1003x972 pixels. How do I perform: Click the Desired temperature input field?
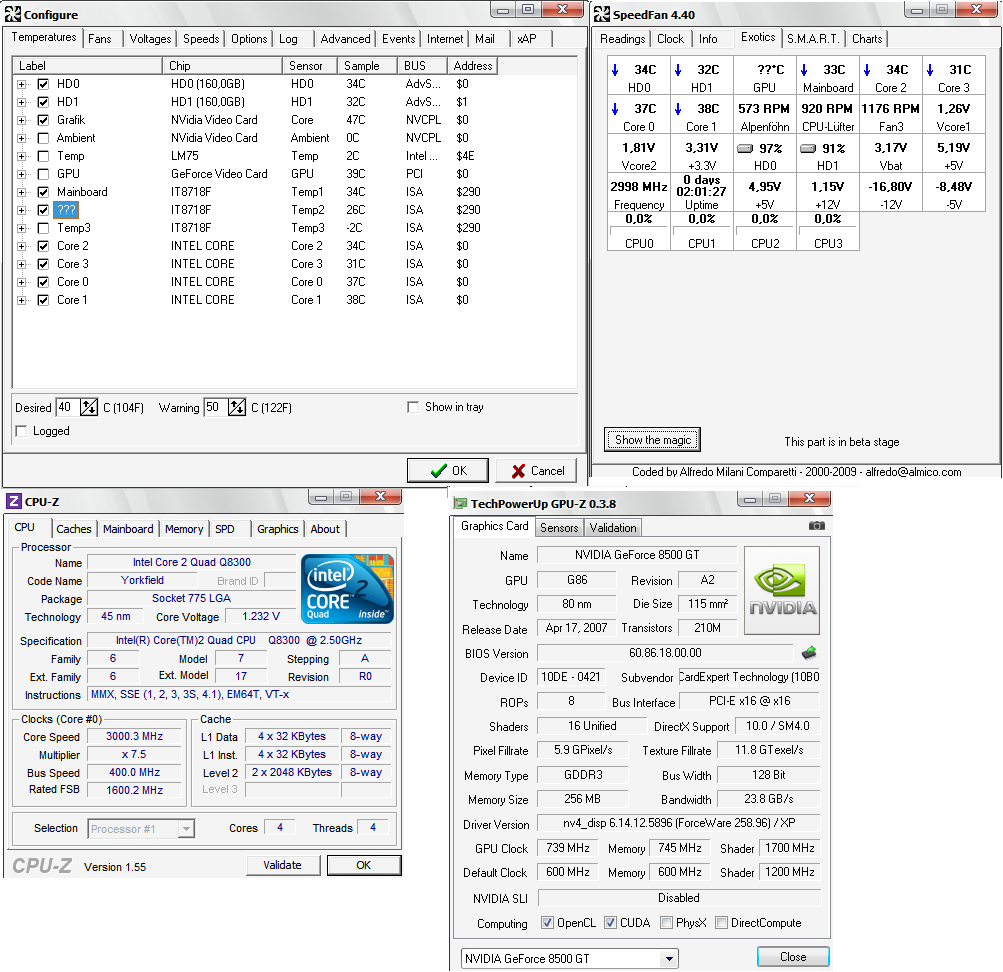[x=67, y=407]
